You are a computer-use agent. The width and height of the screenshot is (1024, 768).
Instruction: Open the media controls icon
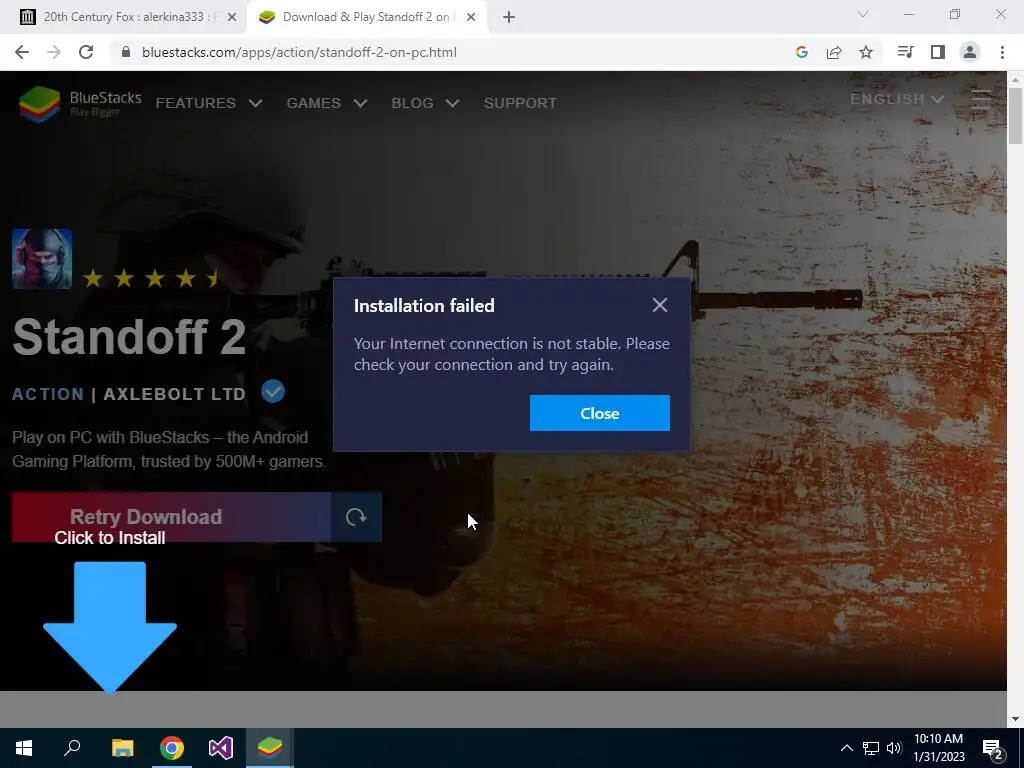click(x=905, y=52)
